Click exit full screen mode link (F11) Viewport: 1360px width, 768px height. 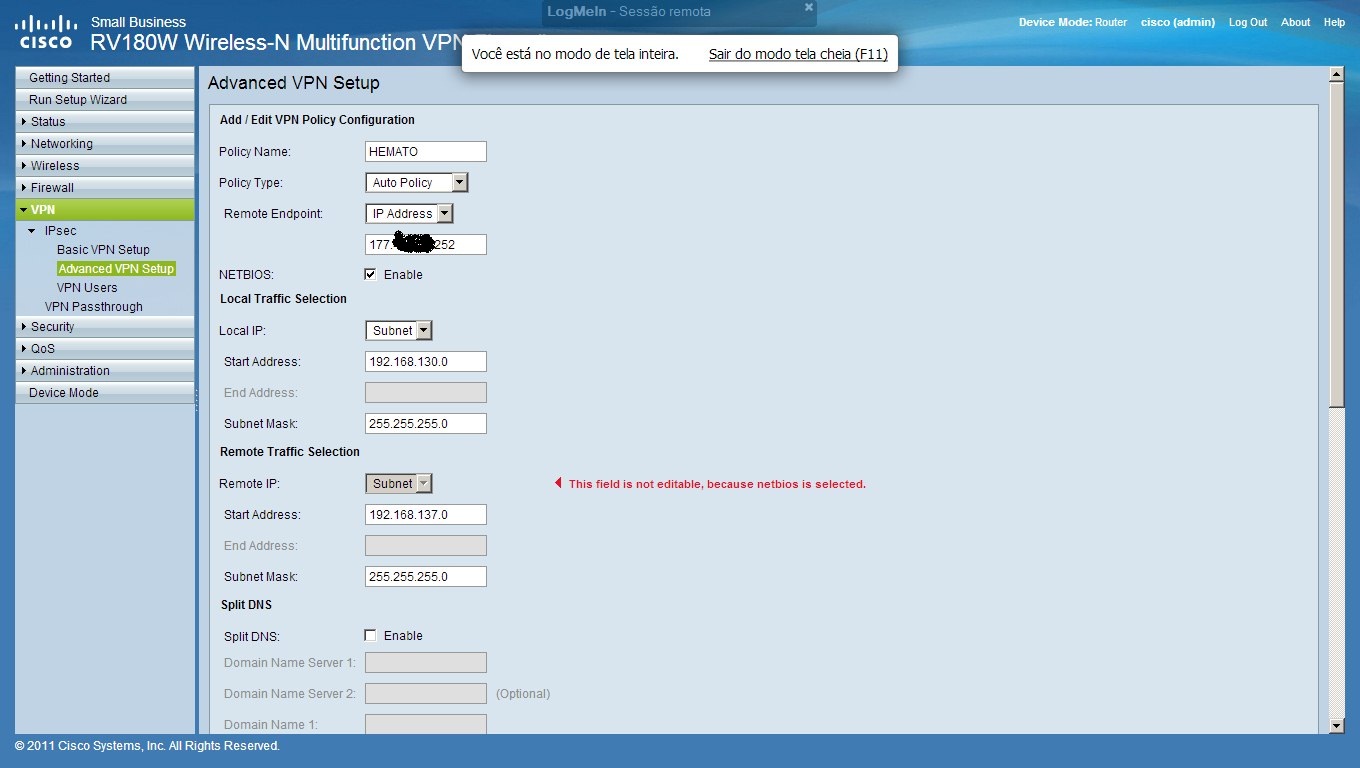[798, 54]
